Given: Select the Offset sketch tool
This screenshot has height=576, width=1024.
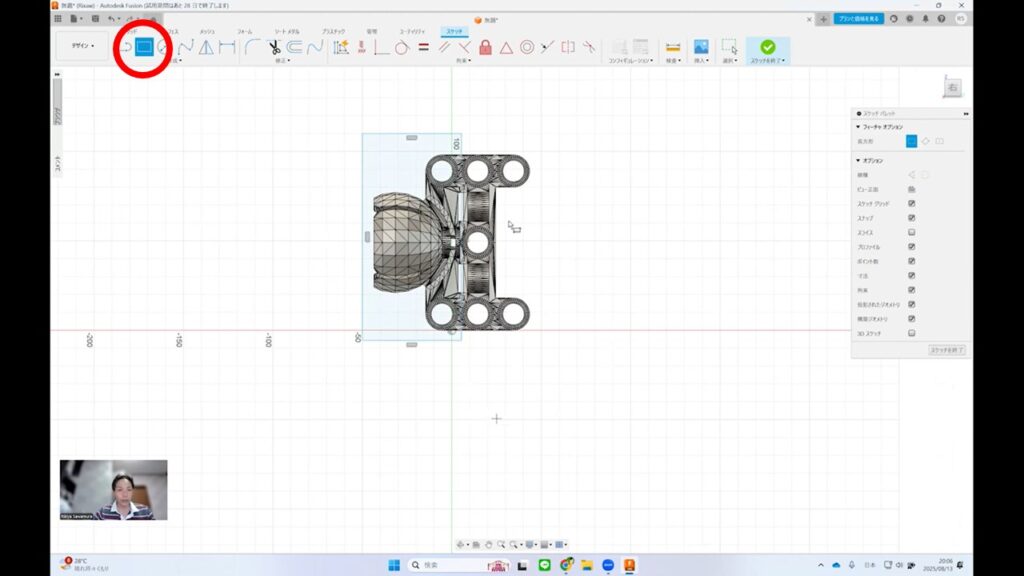Looking at the screenshot, I should [x=295, y=47].
